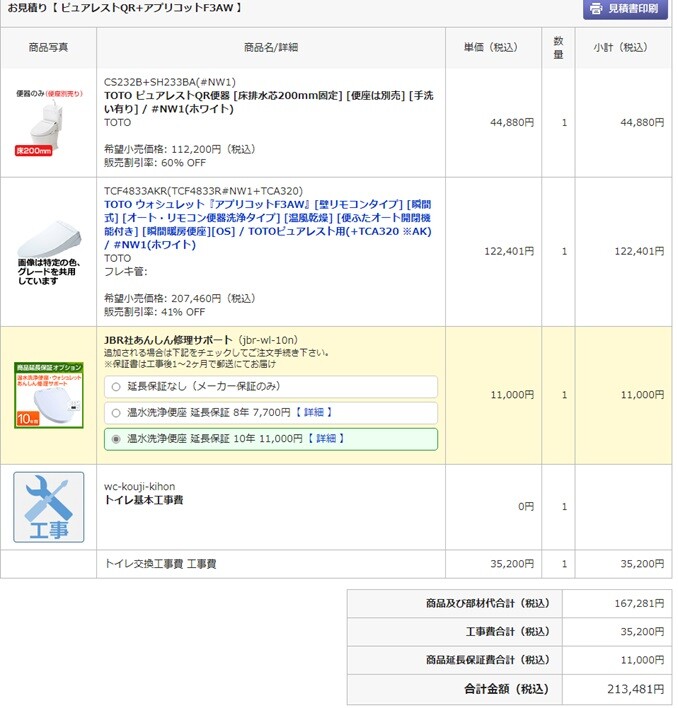This screenshot has height=708, width=678.
Task: Open TOTO ウォシュレット アプリコットF3AW product link
Action: [x=268, y=224]
